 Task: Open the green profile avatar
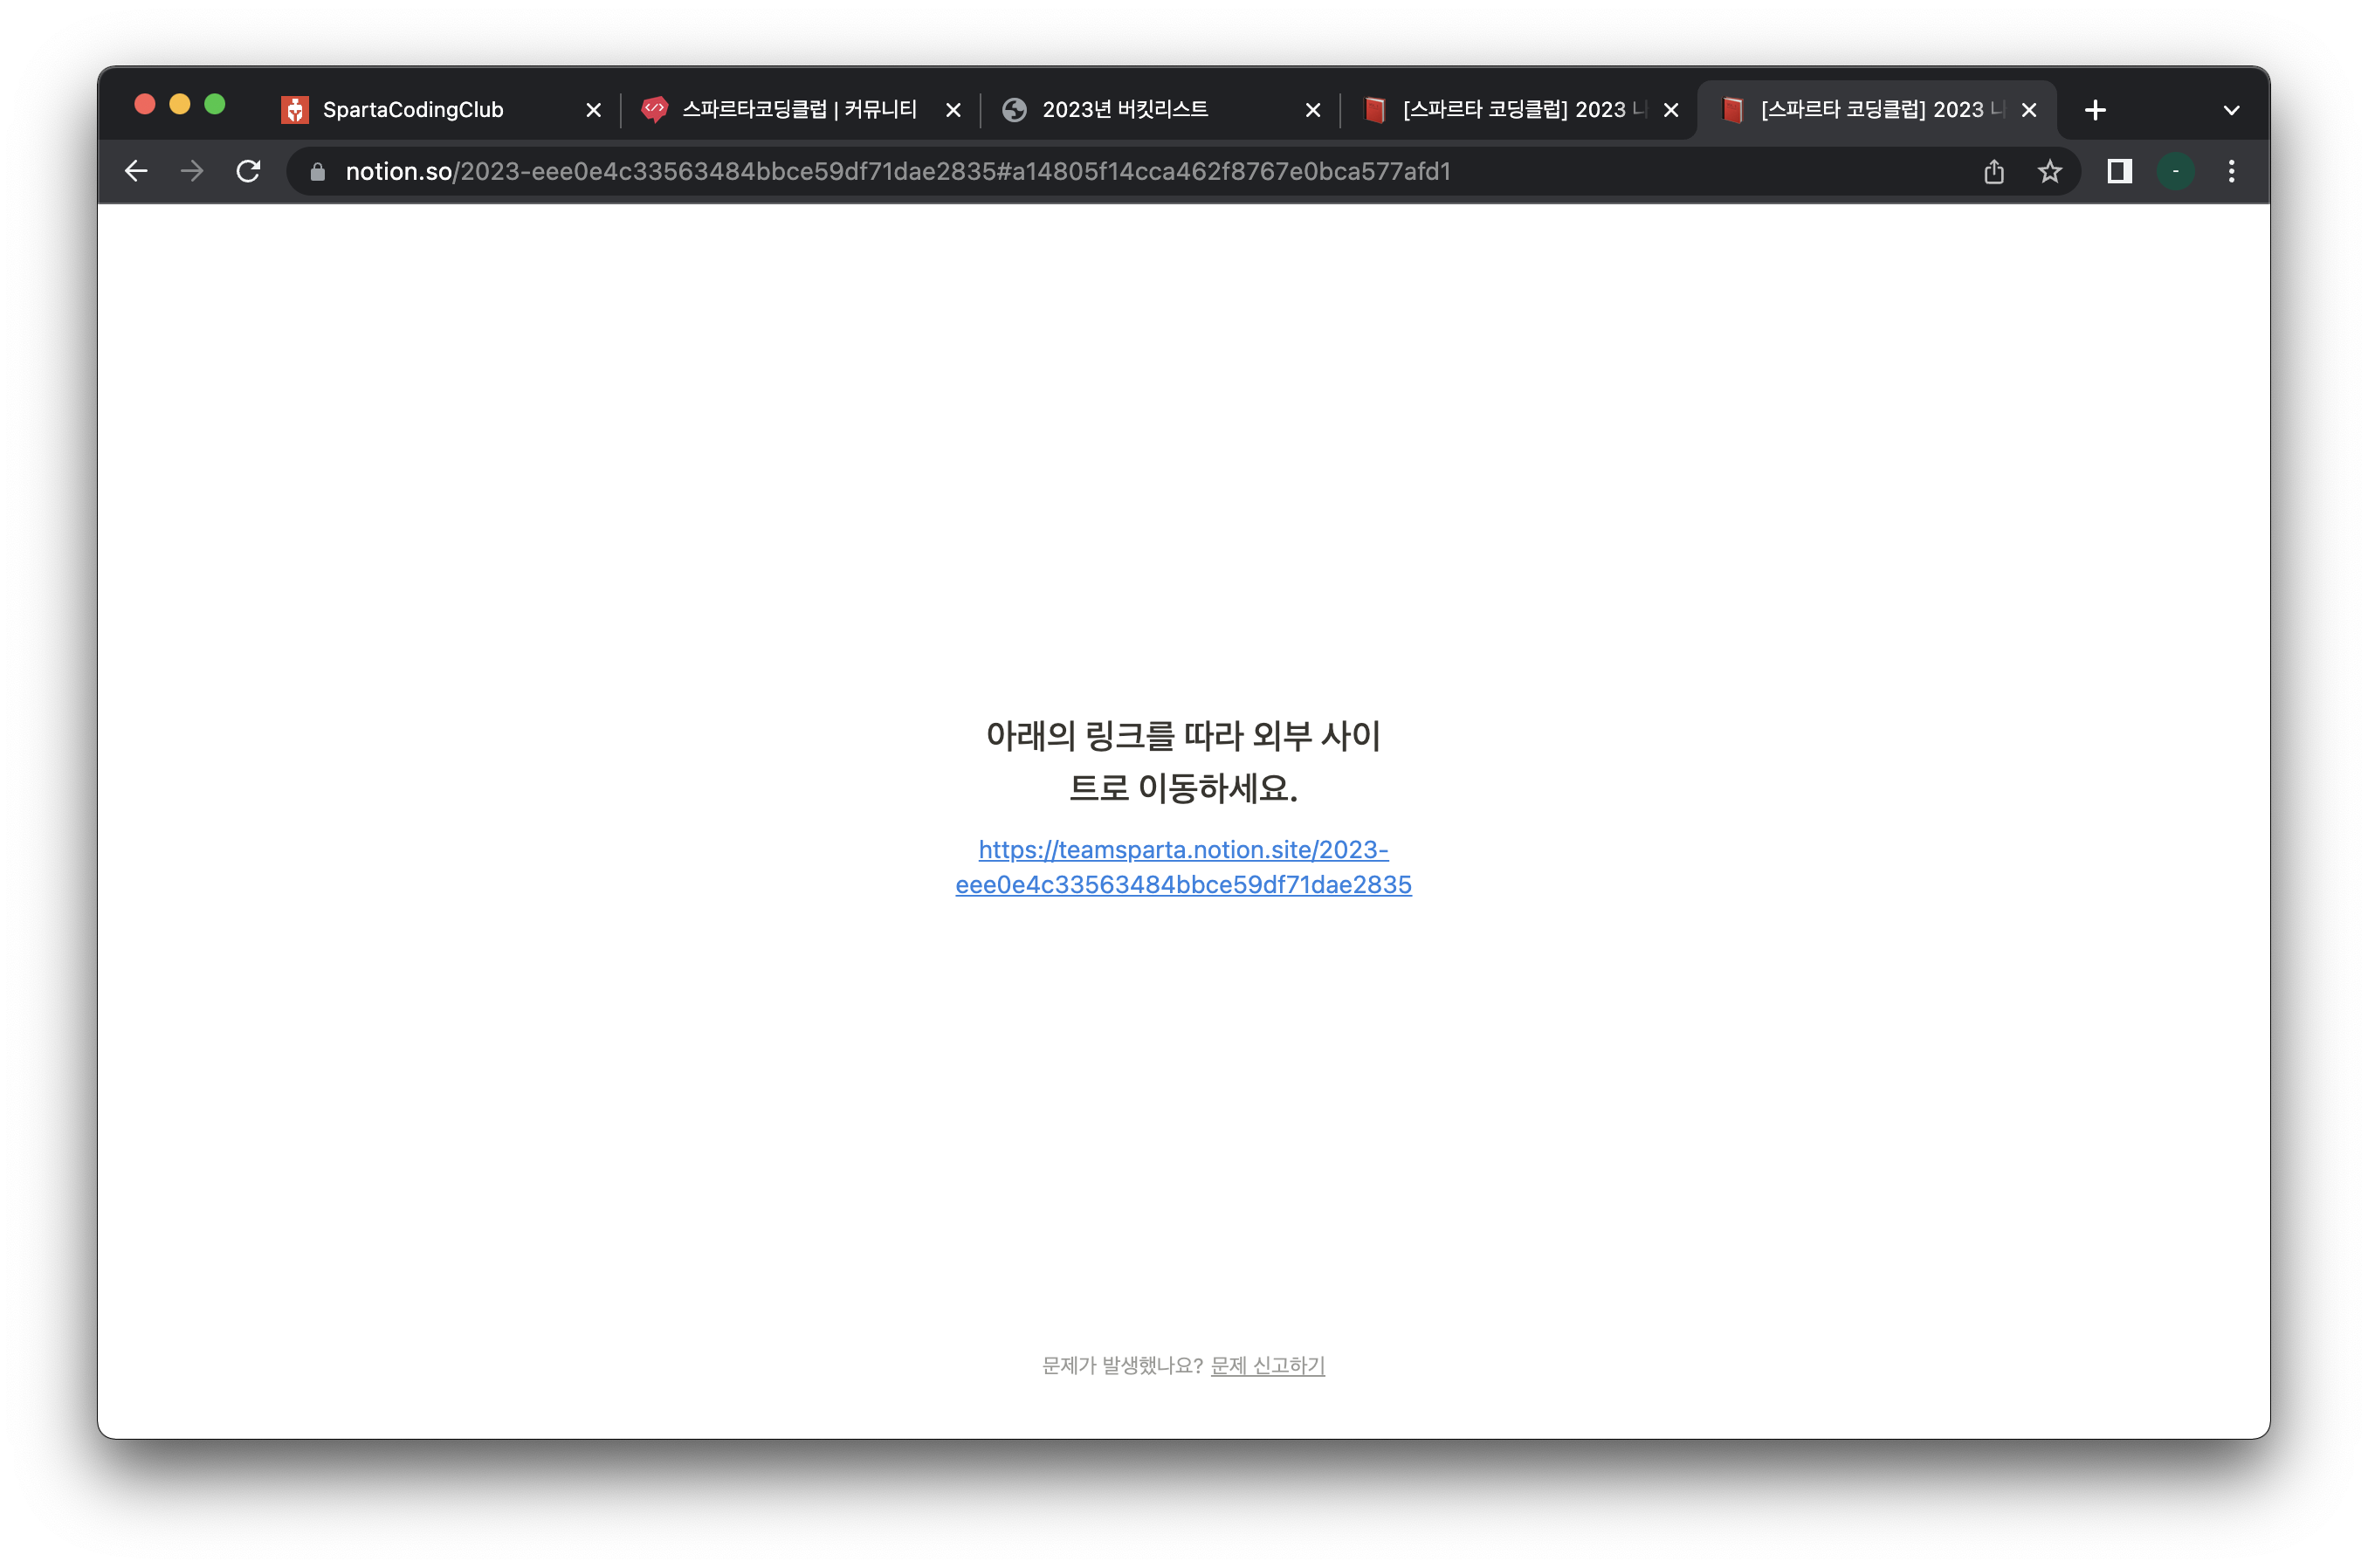(2175, 172)
